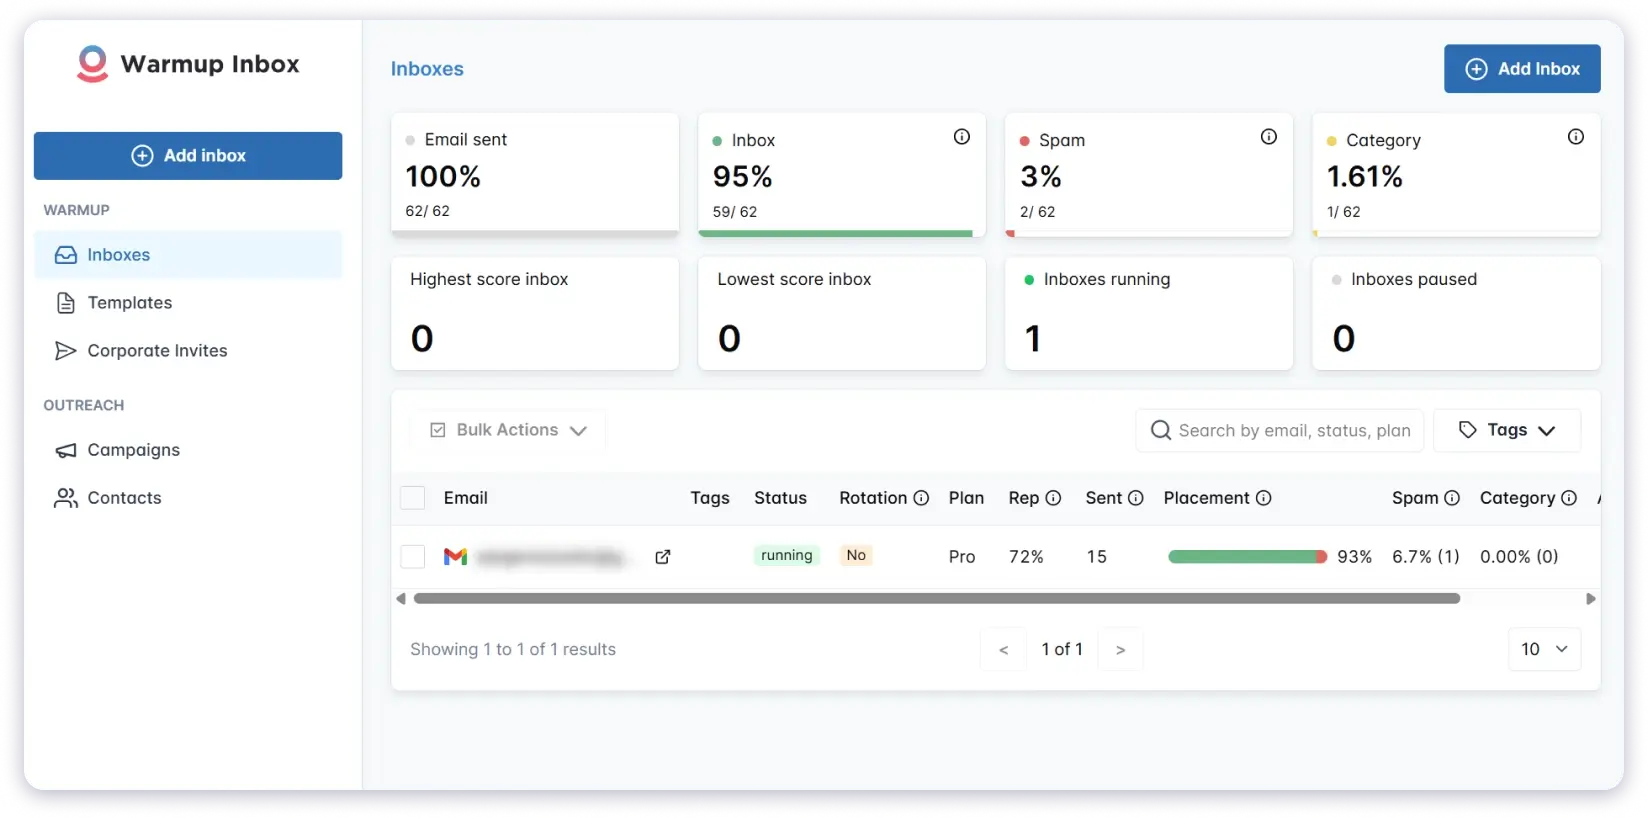
Task: Click the Gmail icon in inbox row
Action: coord(455,556)
